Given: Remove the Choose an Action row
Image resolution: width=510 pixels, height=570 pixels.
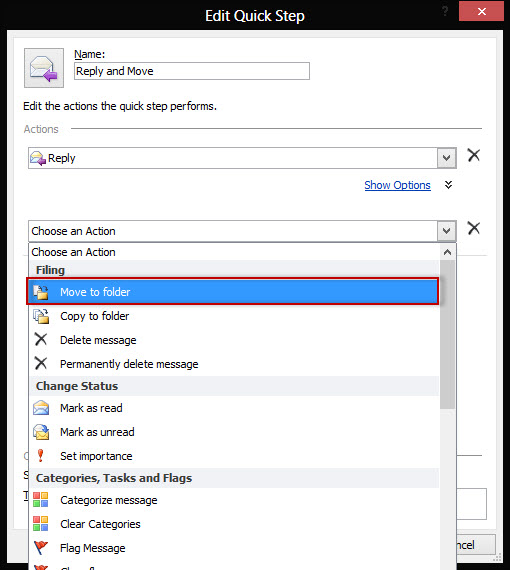Looking at the screenshot, I should point(474,228).
